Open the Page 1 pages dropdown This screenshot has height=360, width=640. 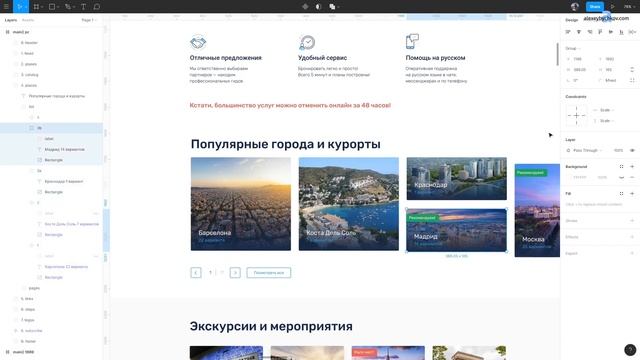click(89, 20)
